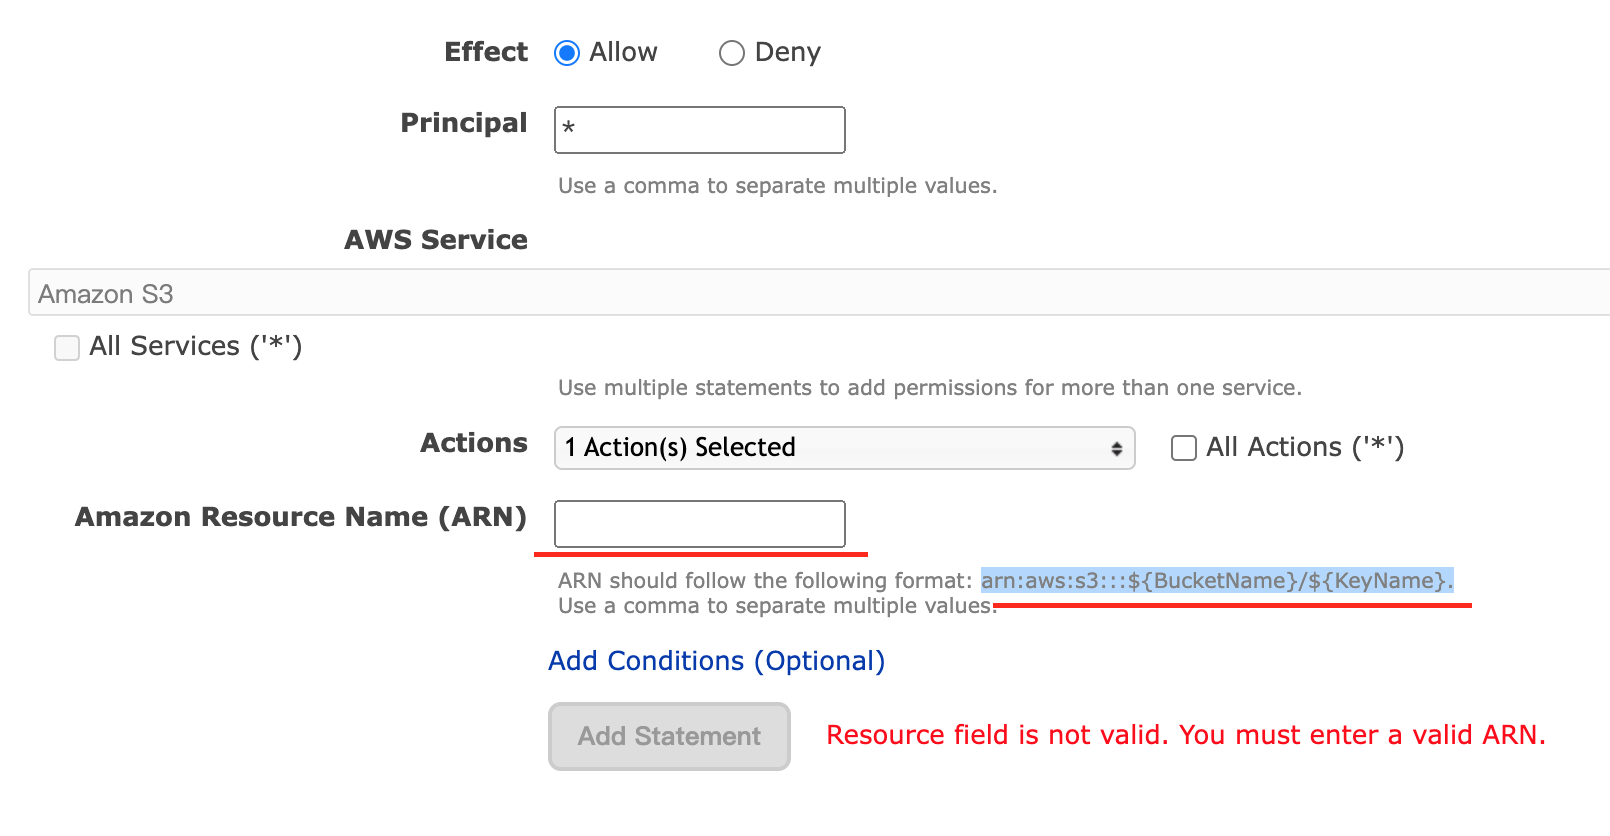Select the Deny effect radio button
This screenshot has height=836, width=1610.
pyautogui.click(x=732, y=53)
